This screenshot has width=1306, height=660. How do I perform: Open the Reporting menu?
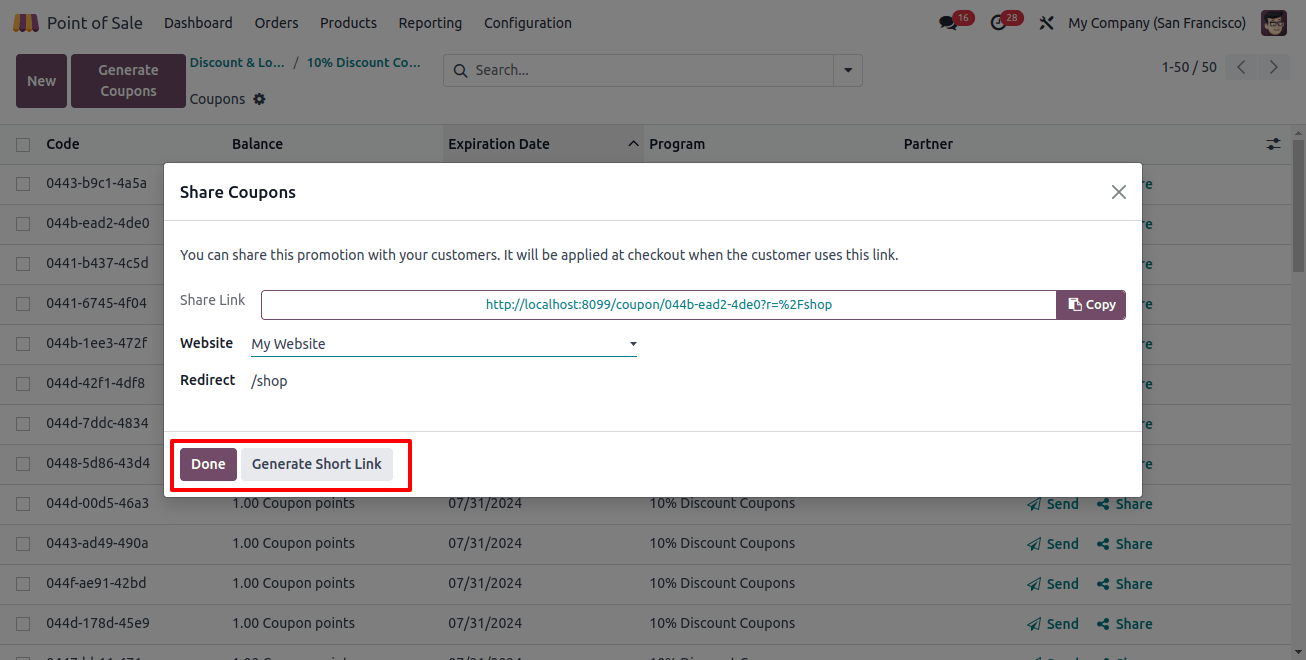[430, 22]
